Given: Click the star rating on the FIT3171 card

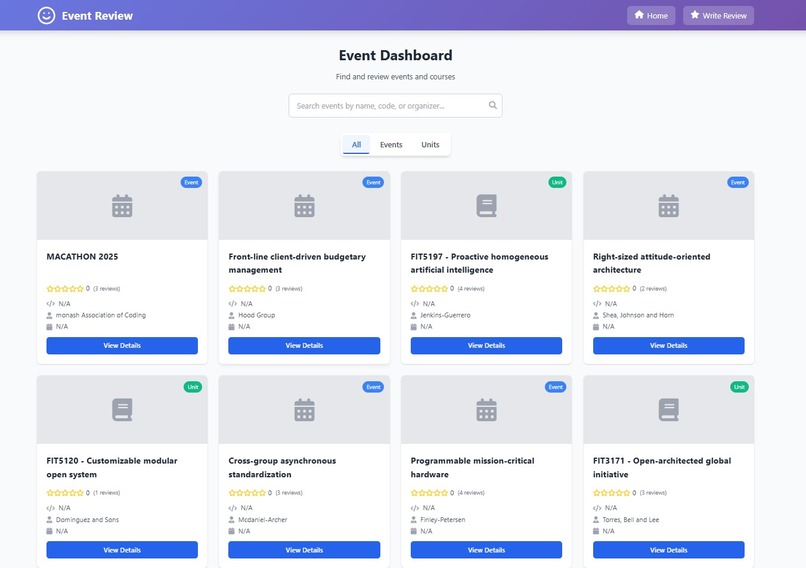Looking at the screenshot, I should 612,493.
